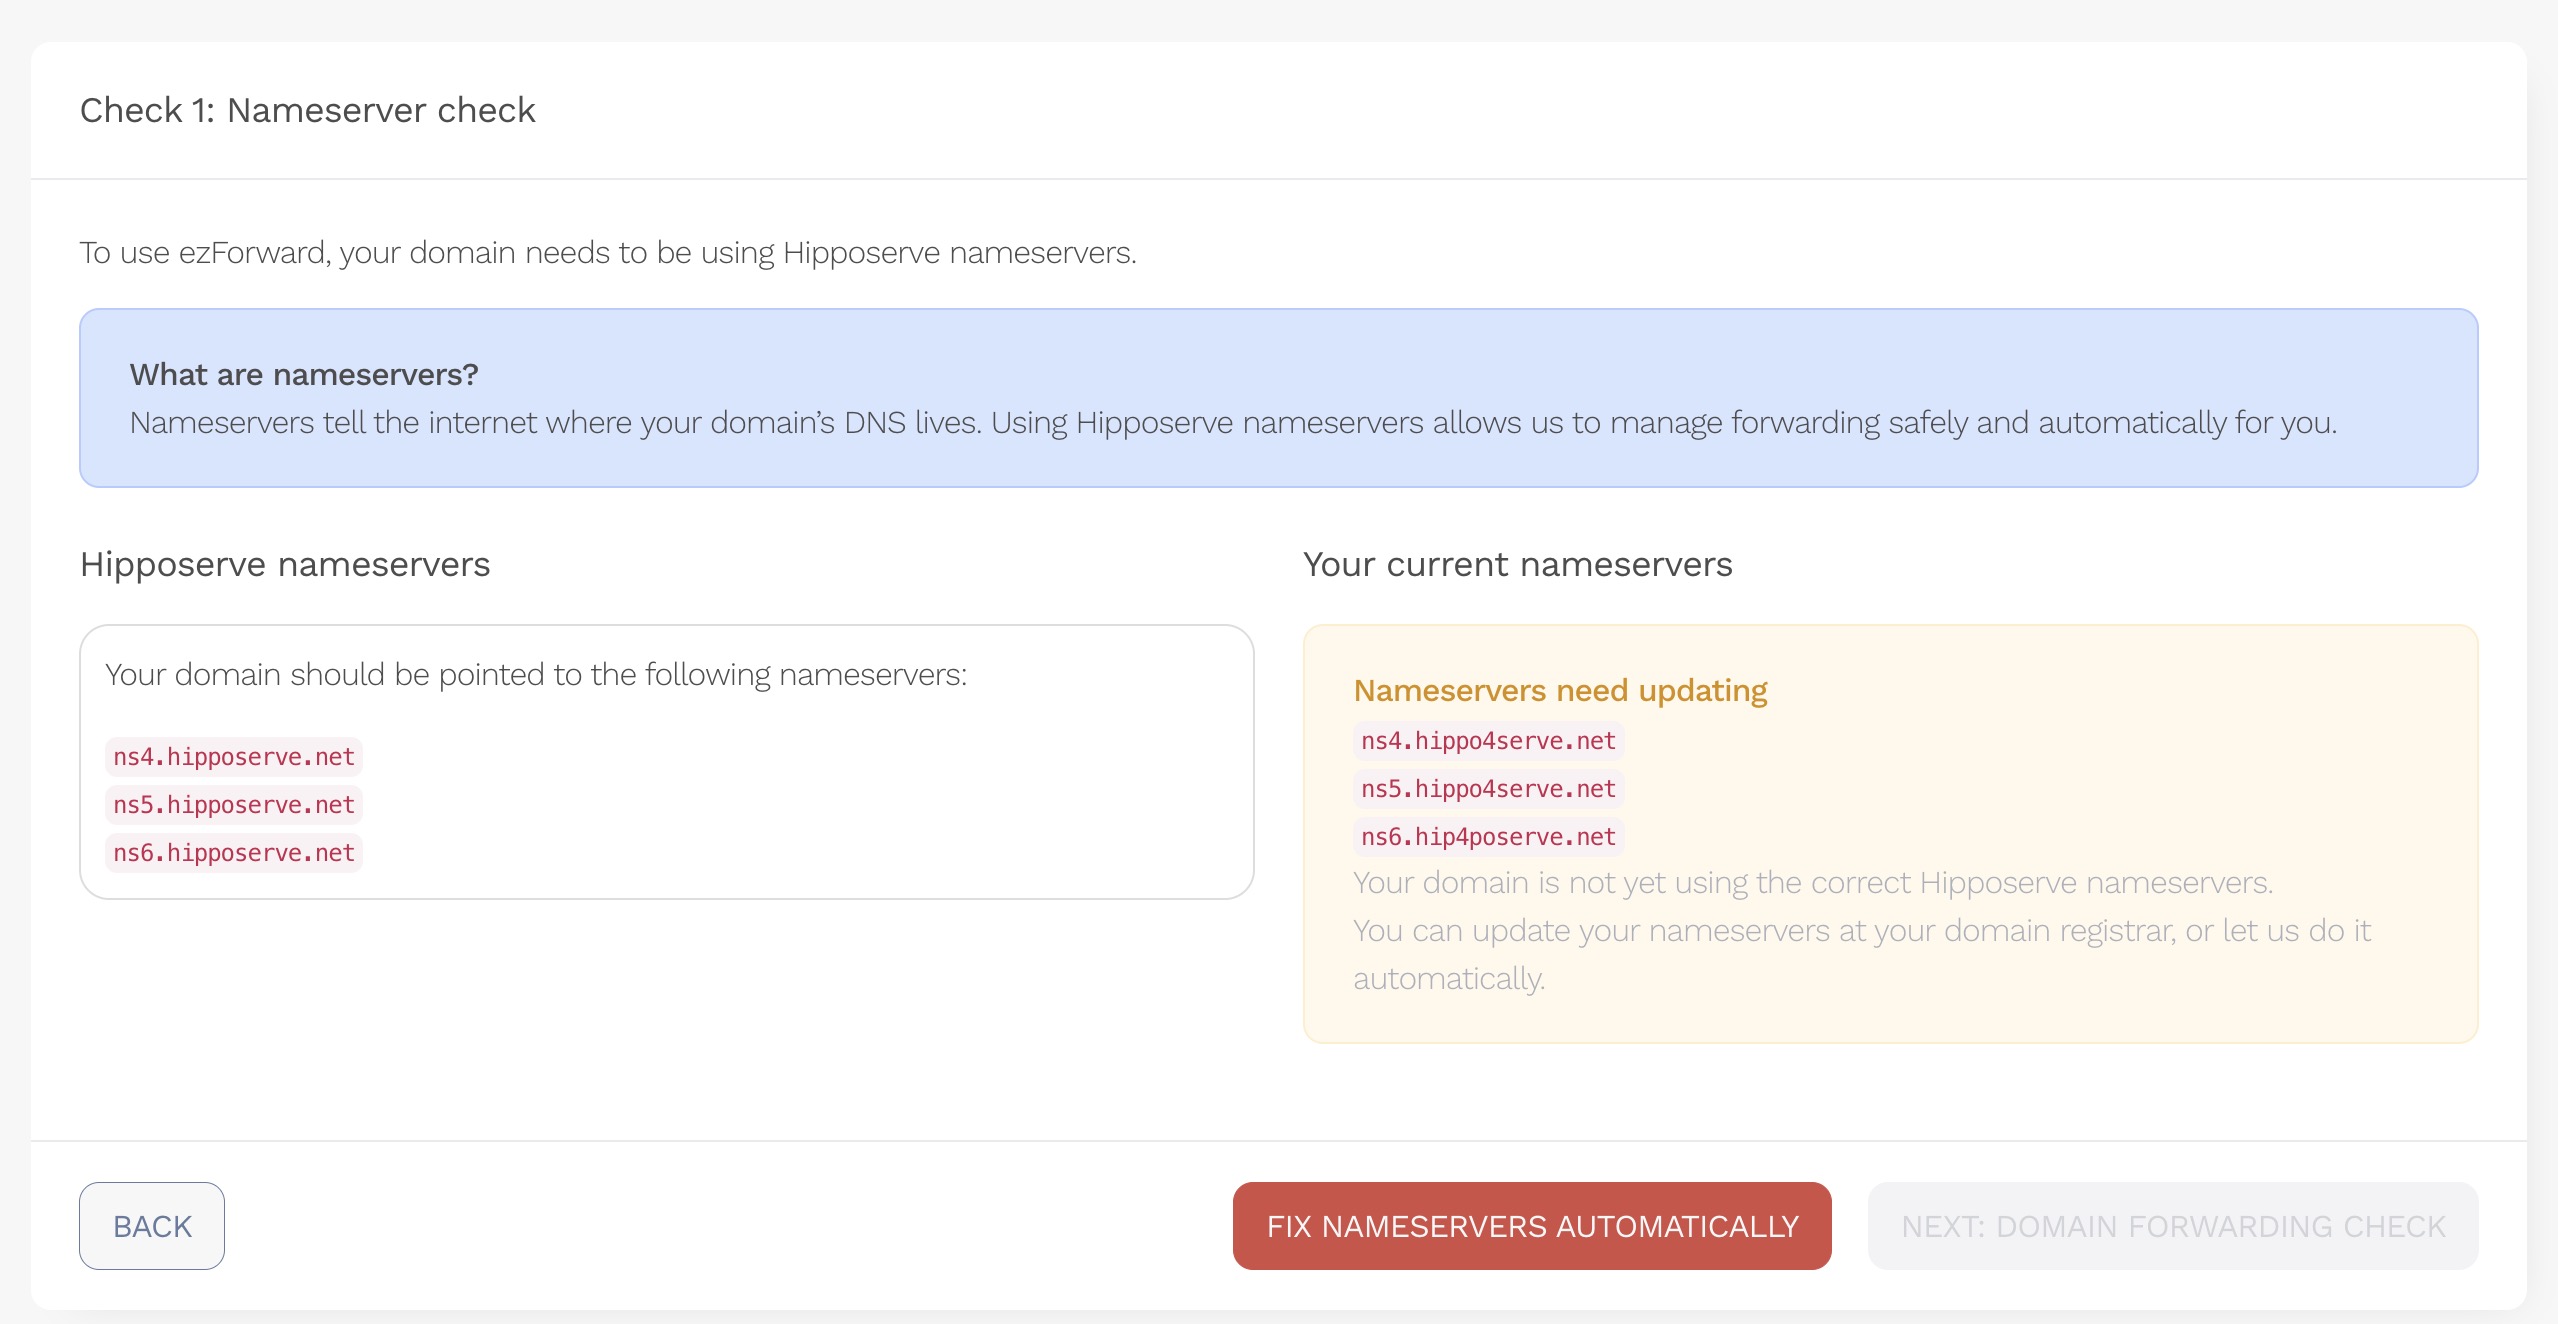Click the 'Hipposerve nameservers' section heading
This screenshot has width=2558, height=1324.
point(285,565)
